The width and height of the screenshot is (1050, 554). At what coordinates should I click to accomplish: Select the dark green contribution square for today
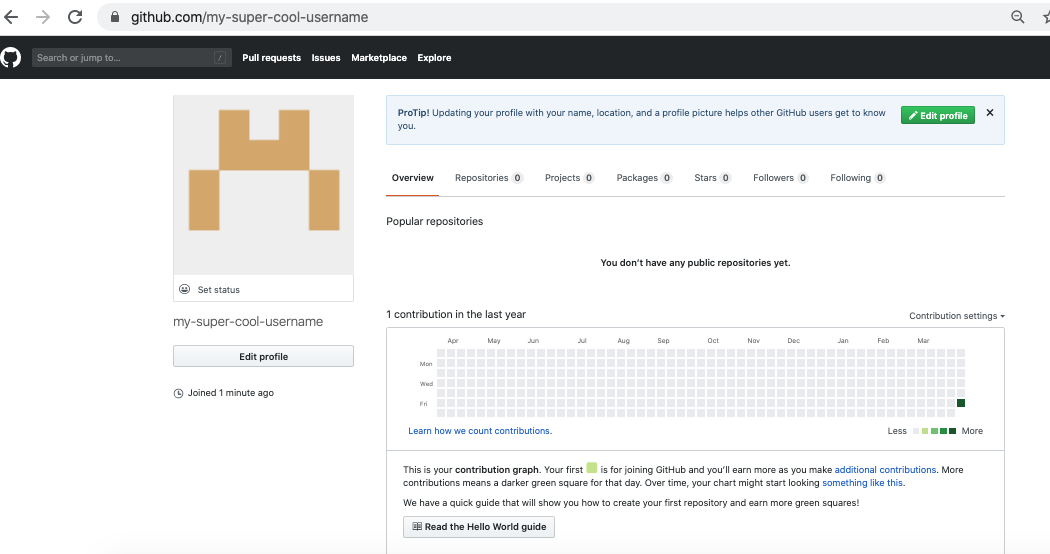click(961, 403)
